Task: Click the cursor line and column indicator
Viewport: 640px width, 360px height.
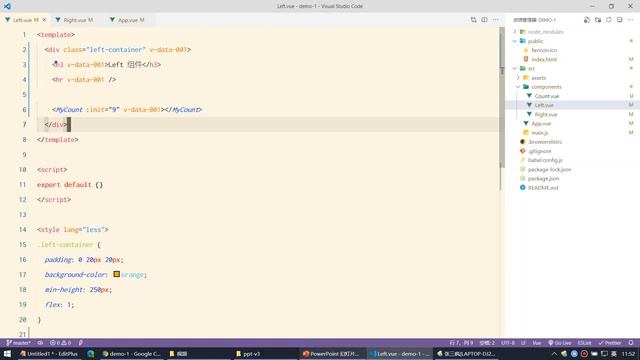Action: [x=461, y=343]
